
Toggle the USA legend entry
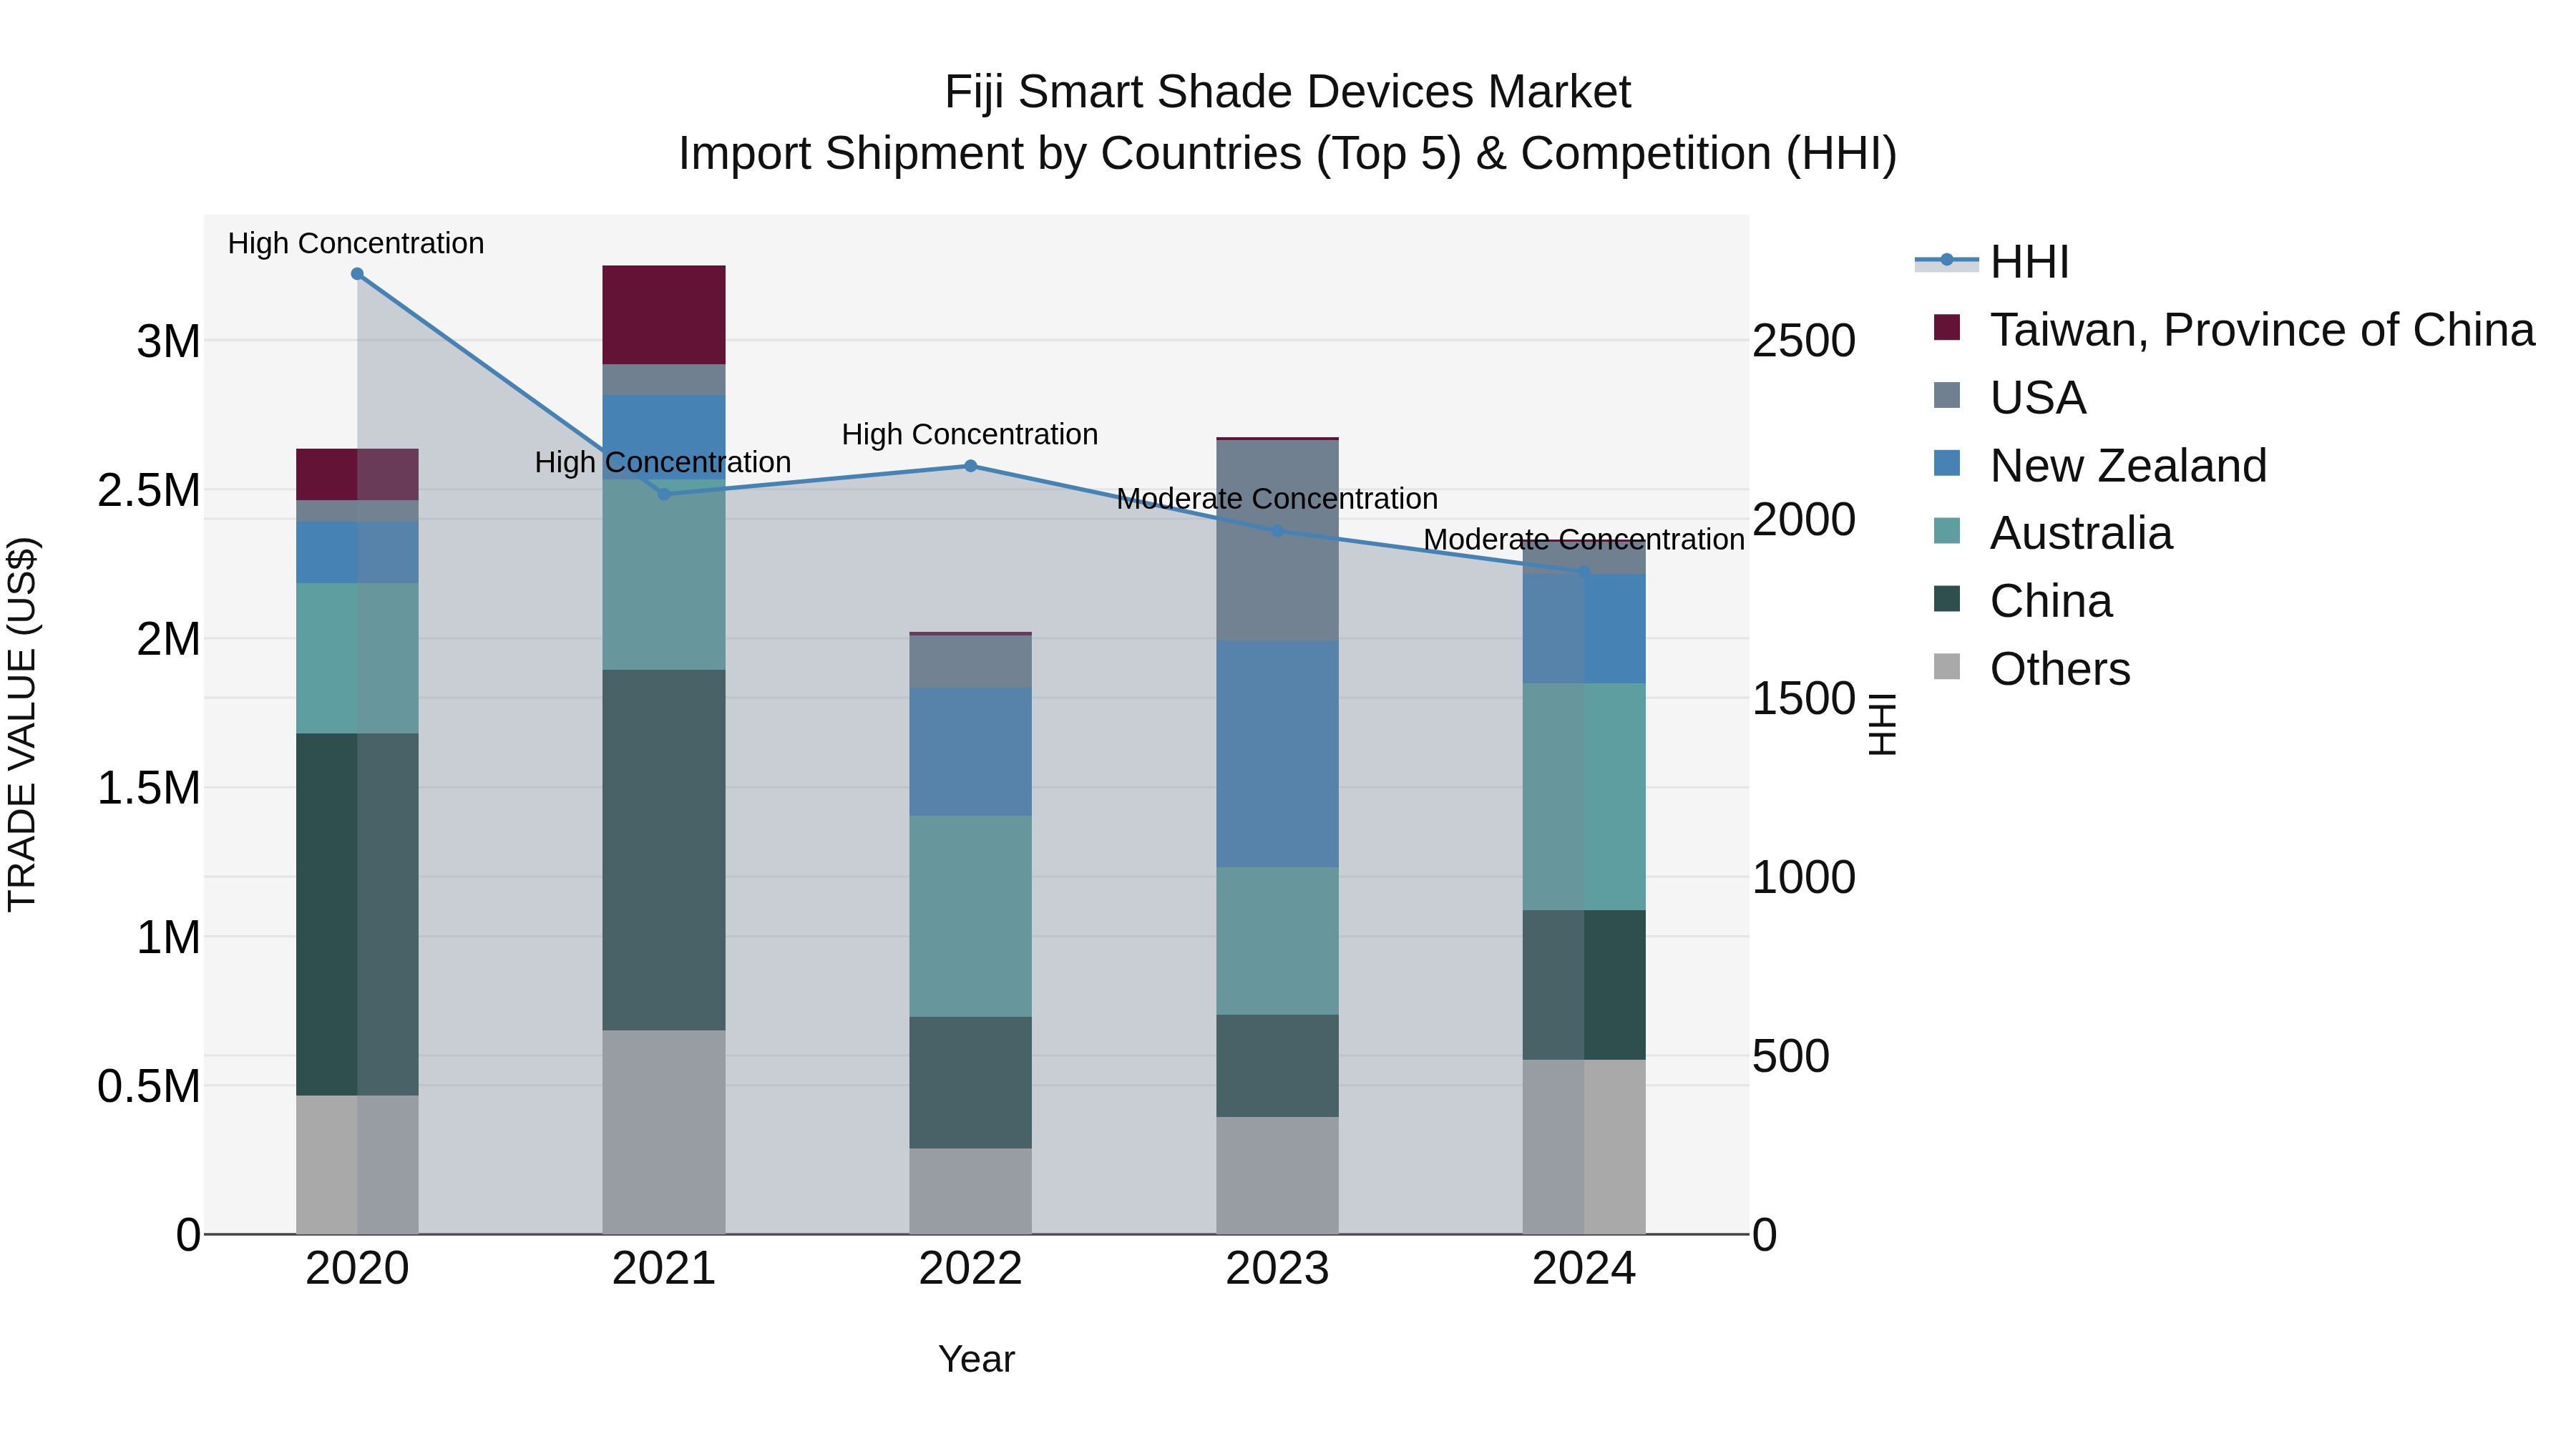2010,398
